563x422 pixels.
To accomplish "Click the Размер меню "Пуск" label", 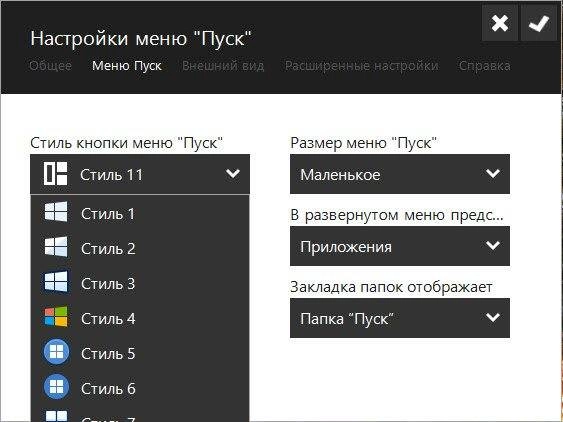I will [364, 143].
